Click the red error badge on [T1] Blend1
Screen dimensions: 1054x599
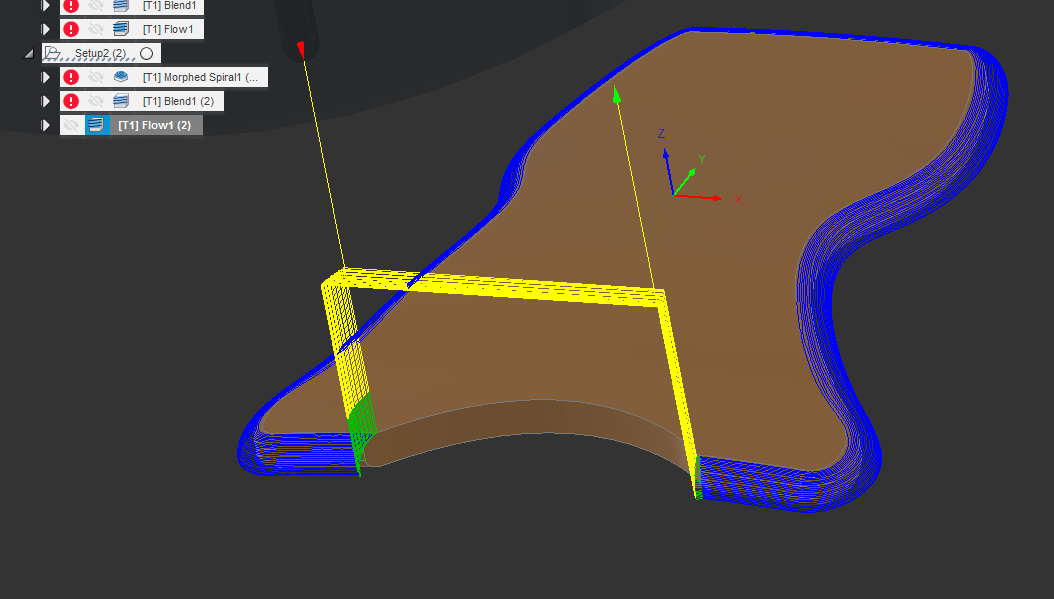70,7
